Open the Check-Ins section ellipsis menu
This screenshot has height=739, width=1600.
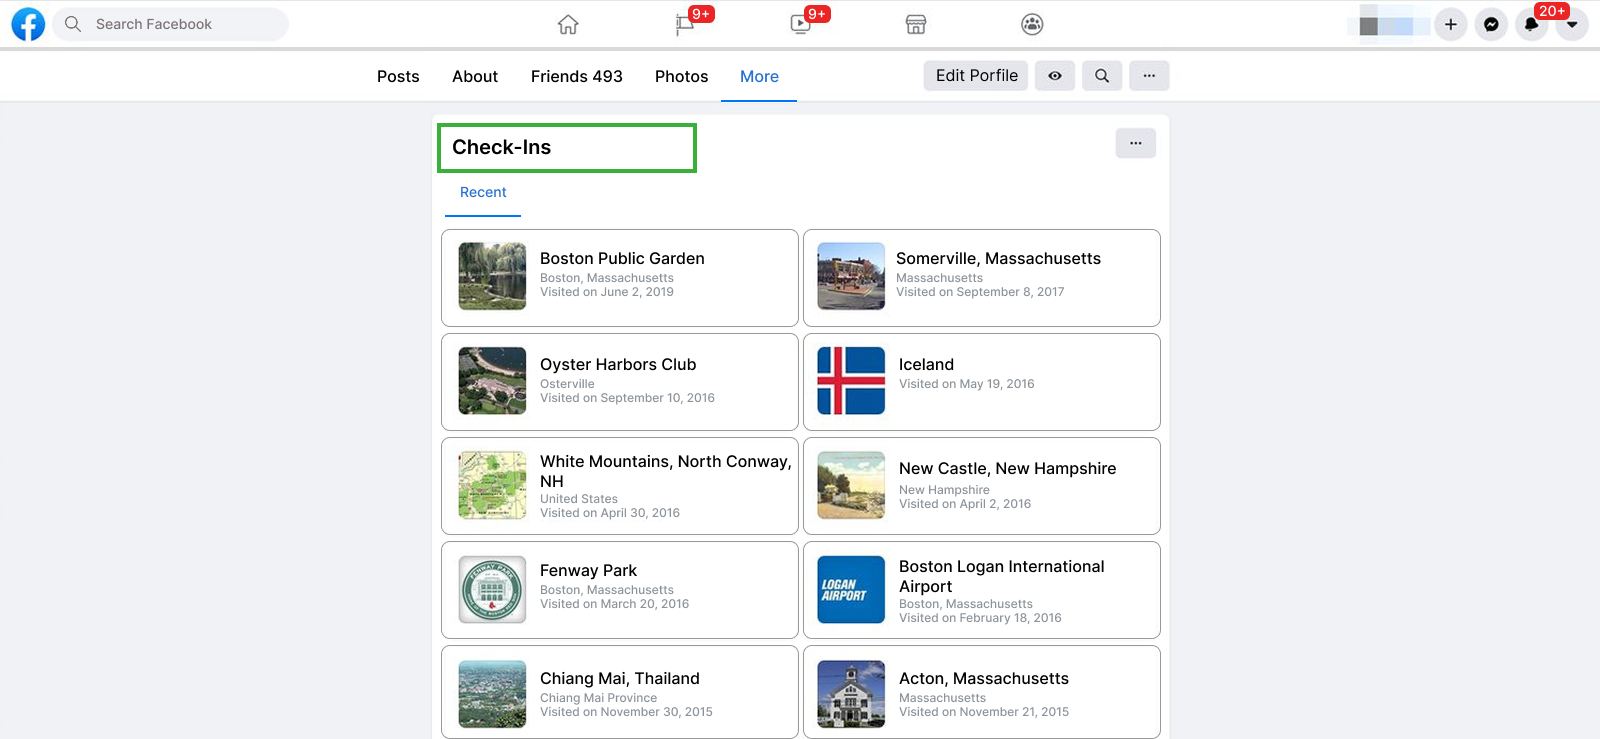[1136, 143]
